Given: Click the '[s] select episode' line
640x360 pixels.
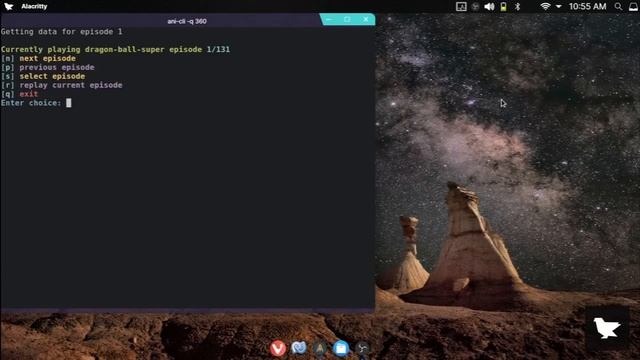Looking at the screenshot, I should coord(43,76).
